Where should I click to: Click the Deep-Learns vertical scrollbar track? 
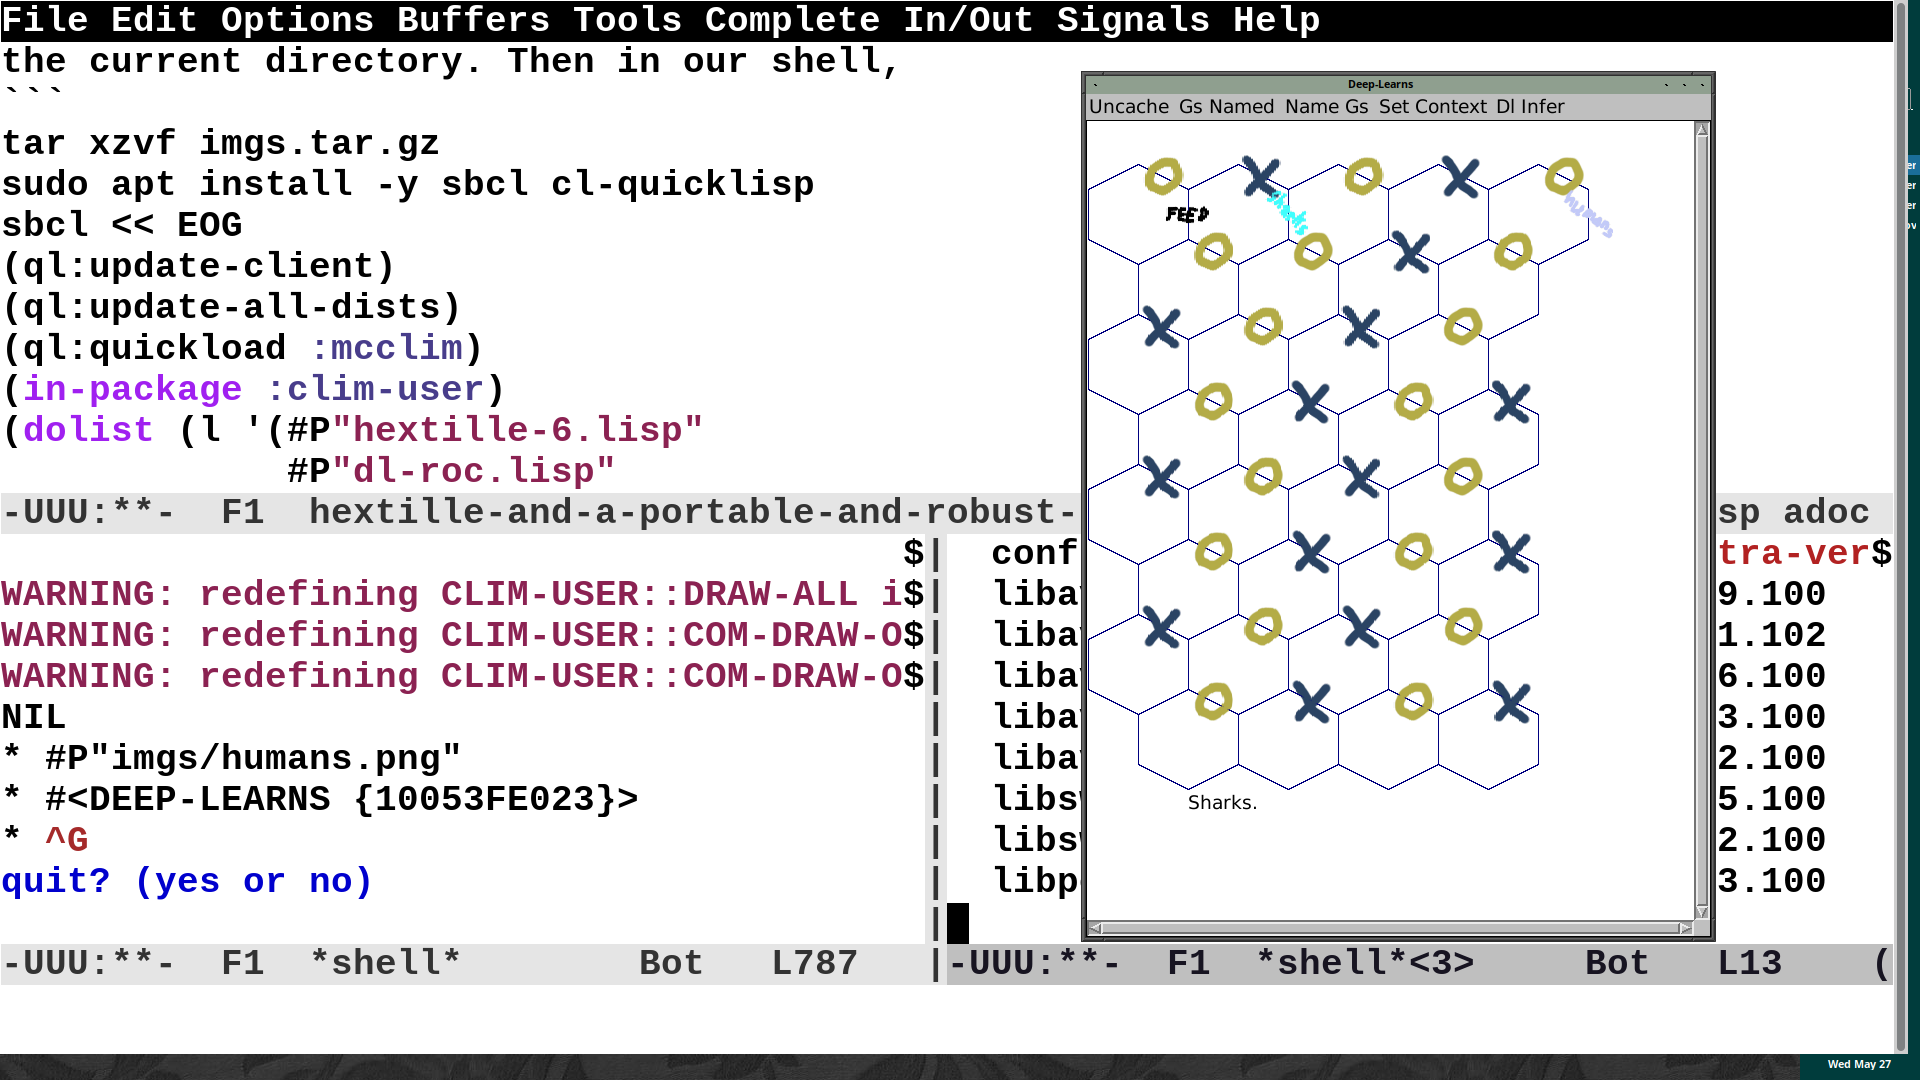(1702, 520)
